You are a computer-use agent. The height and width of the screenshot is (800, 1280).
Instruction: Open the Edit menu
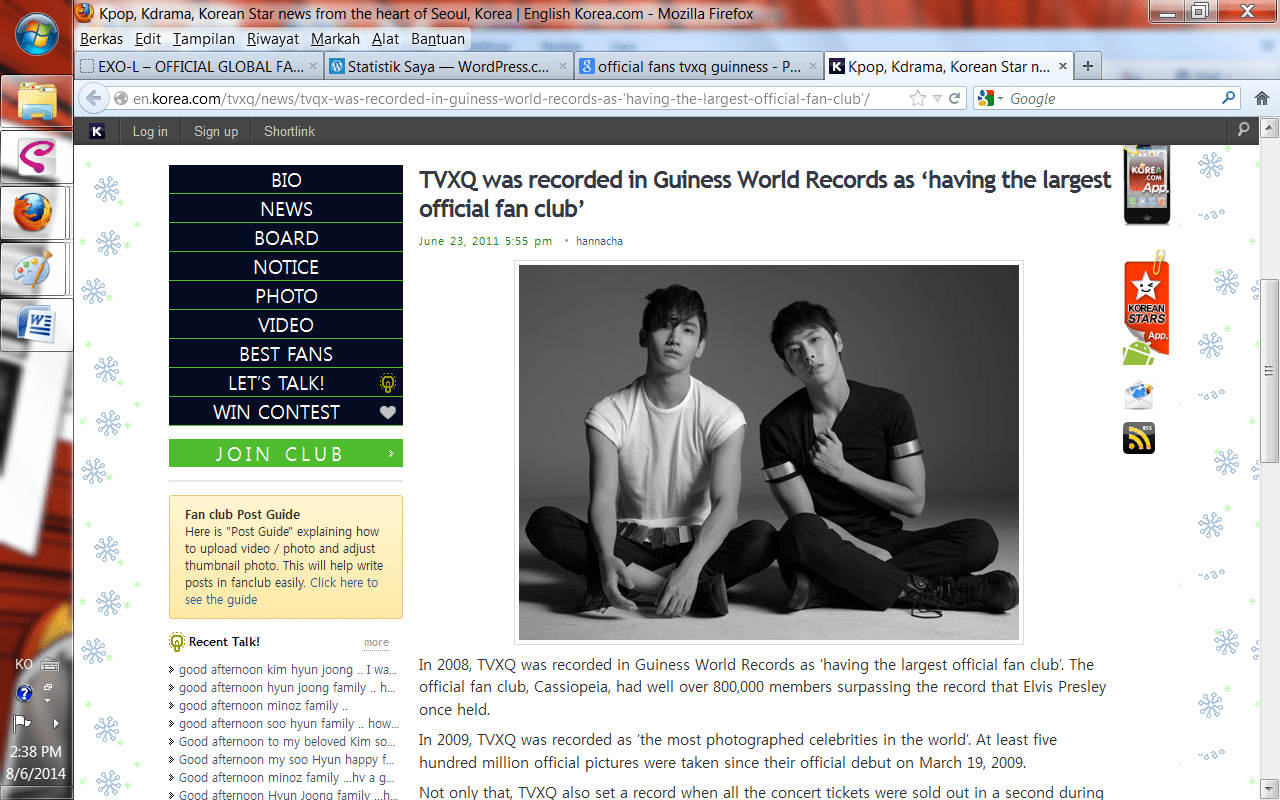point(148,39)
